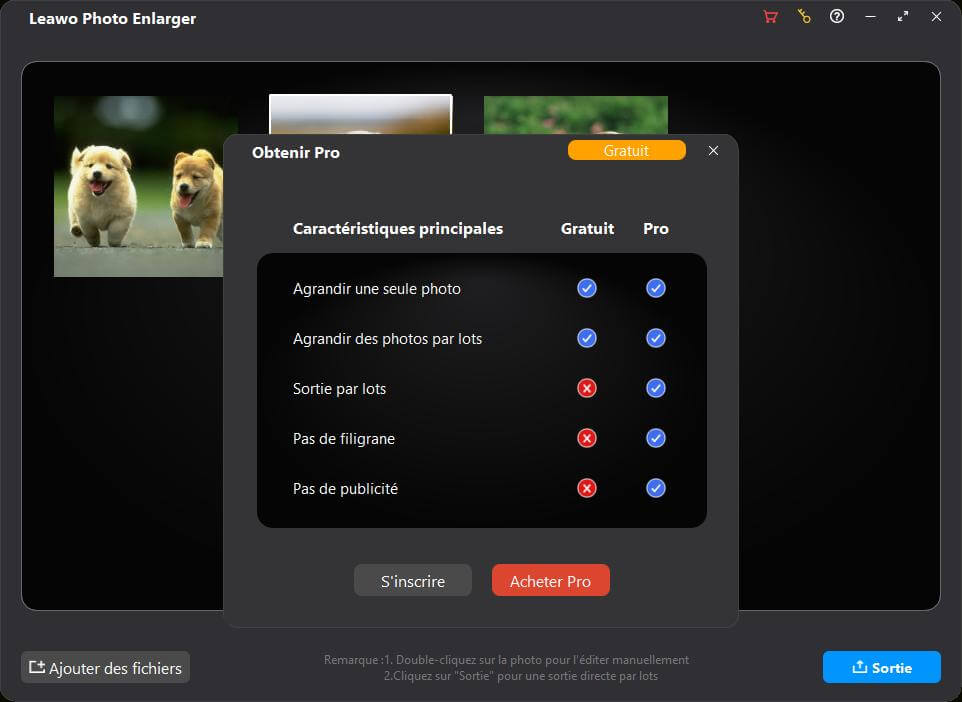Viewport: 962px width, 702px height.
Task: Close the Obtenir Pro dialog
Action: (x=713, y=150)
